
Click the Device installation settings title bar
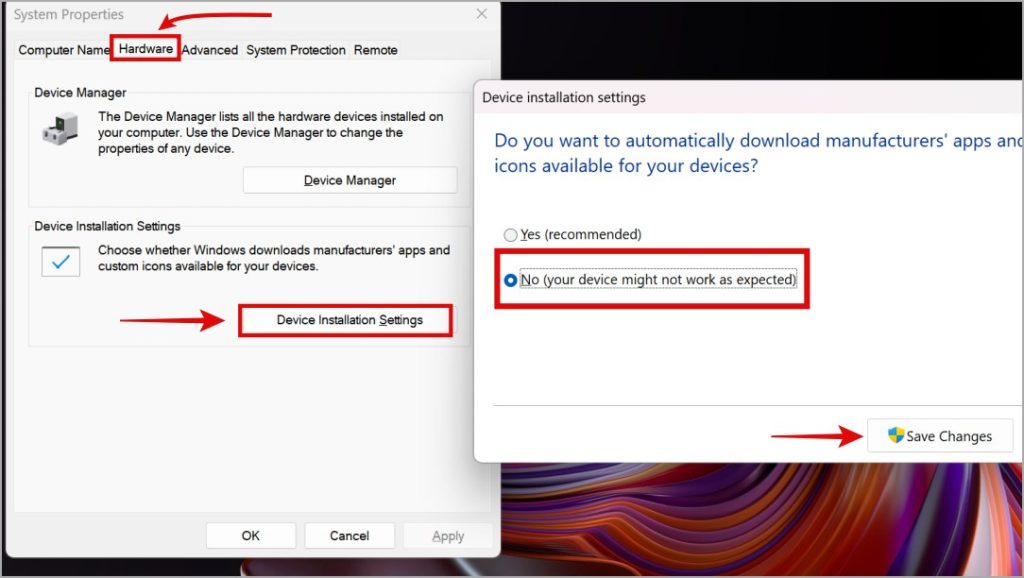click(565, 97)
